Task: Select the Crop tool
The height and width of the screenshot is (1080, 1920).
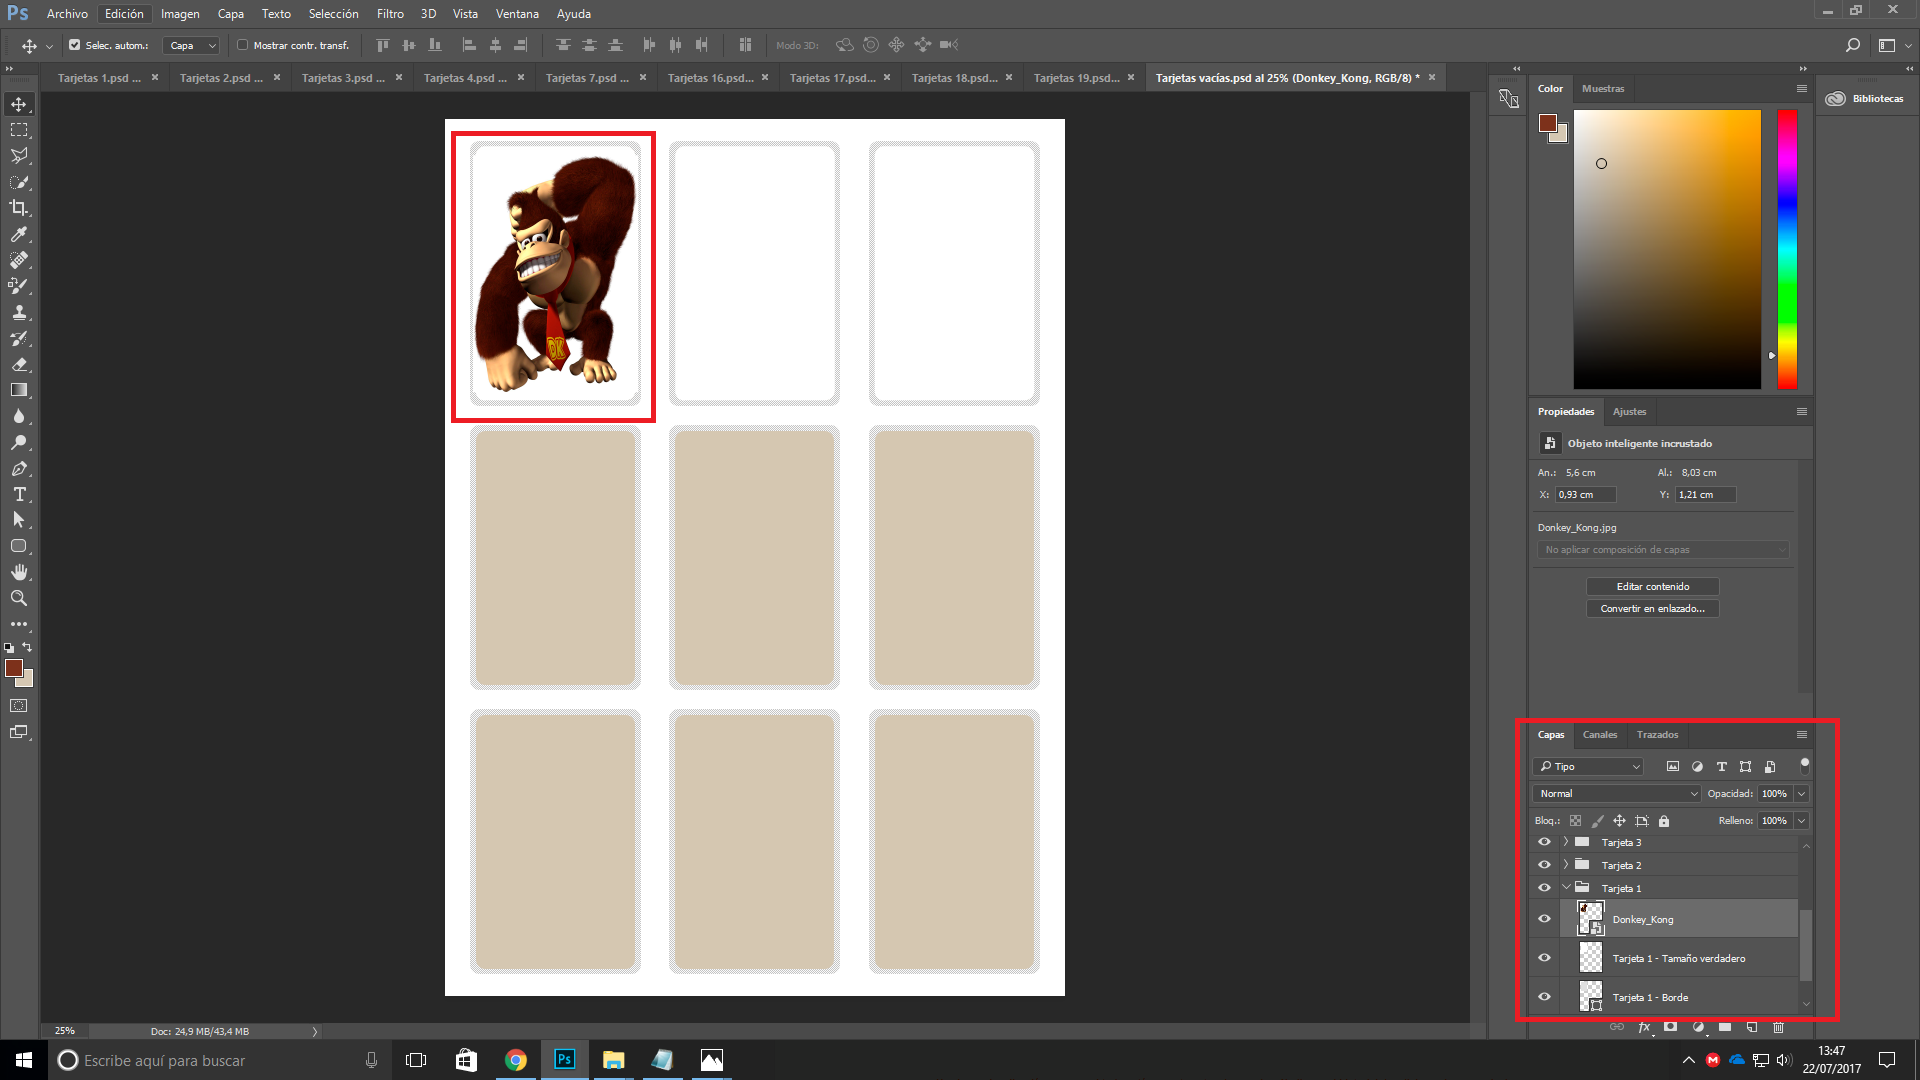Action: point(19,208)
